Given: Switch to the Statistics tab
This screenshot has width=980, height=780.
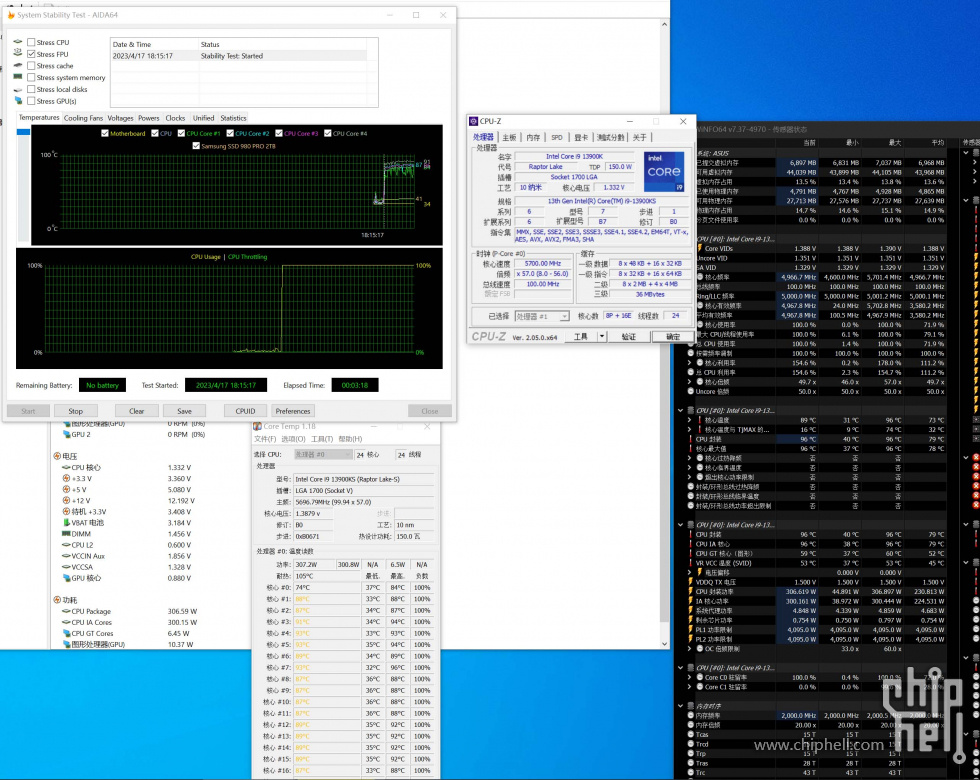Looking at the screenshot, I should 233,118.
